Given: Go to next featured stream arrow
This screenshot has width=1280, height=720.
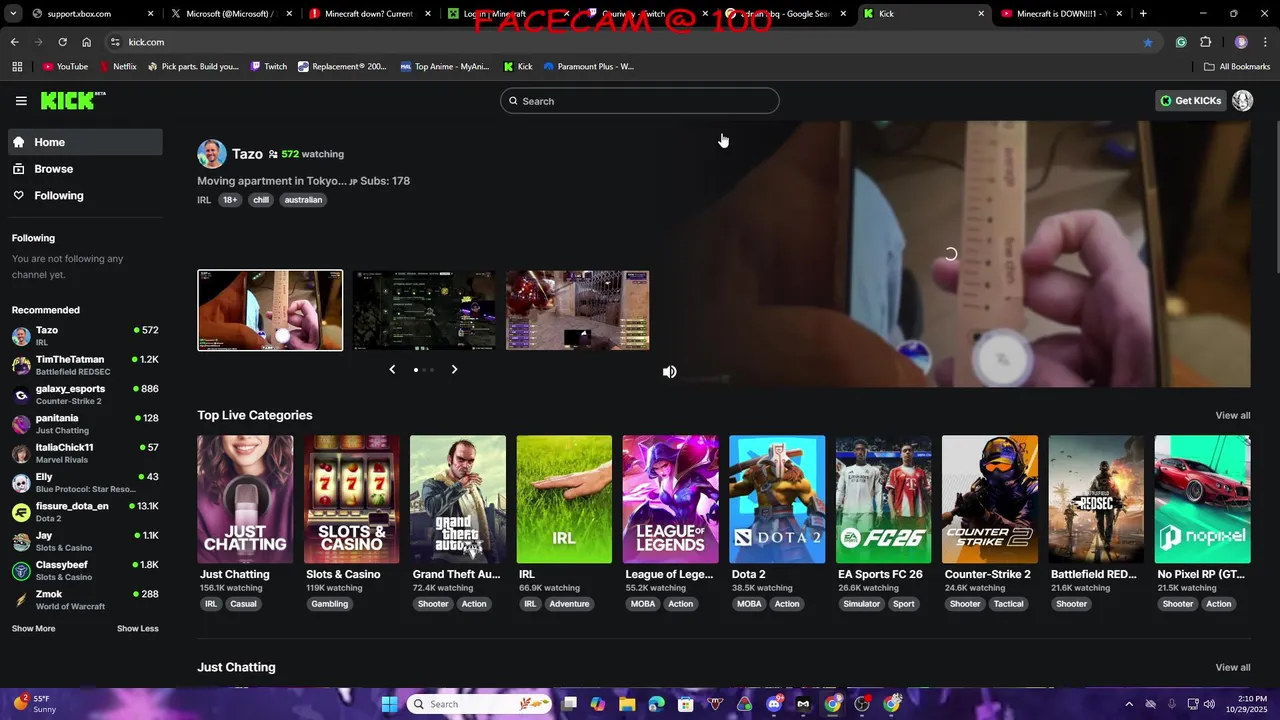Looking at the screenshot, I should coord(454,369).
